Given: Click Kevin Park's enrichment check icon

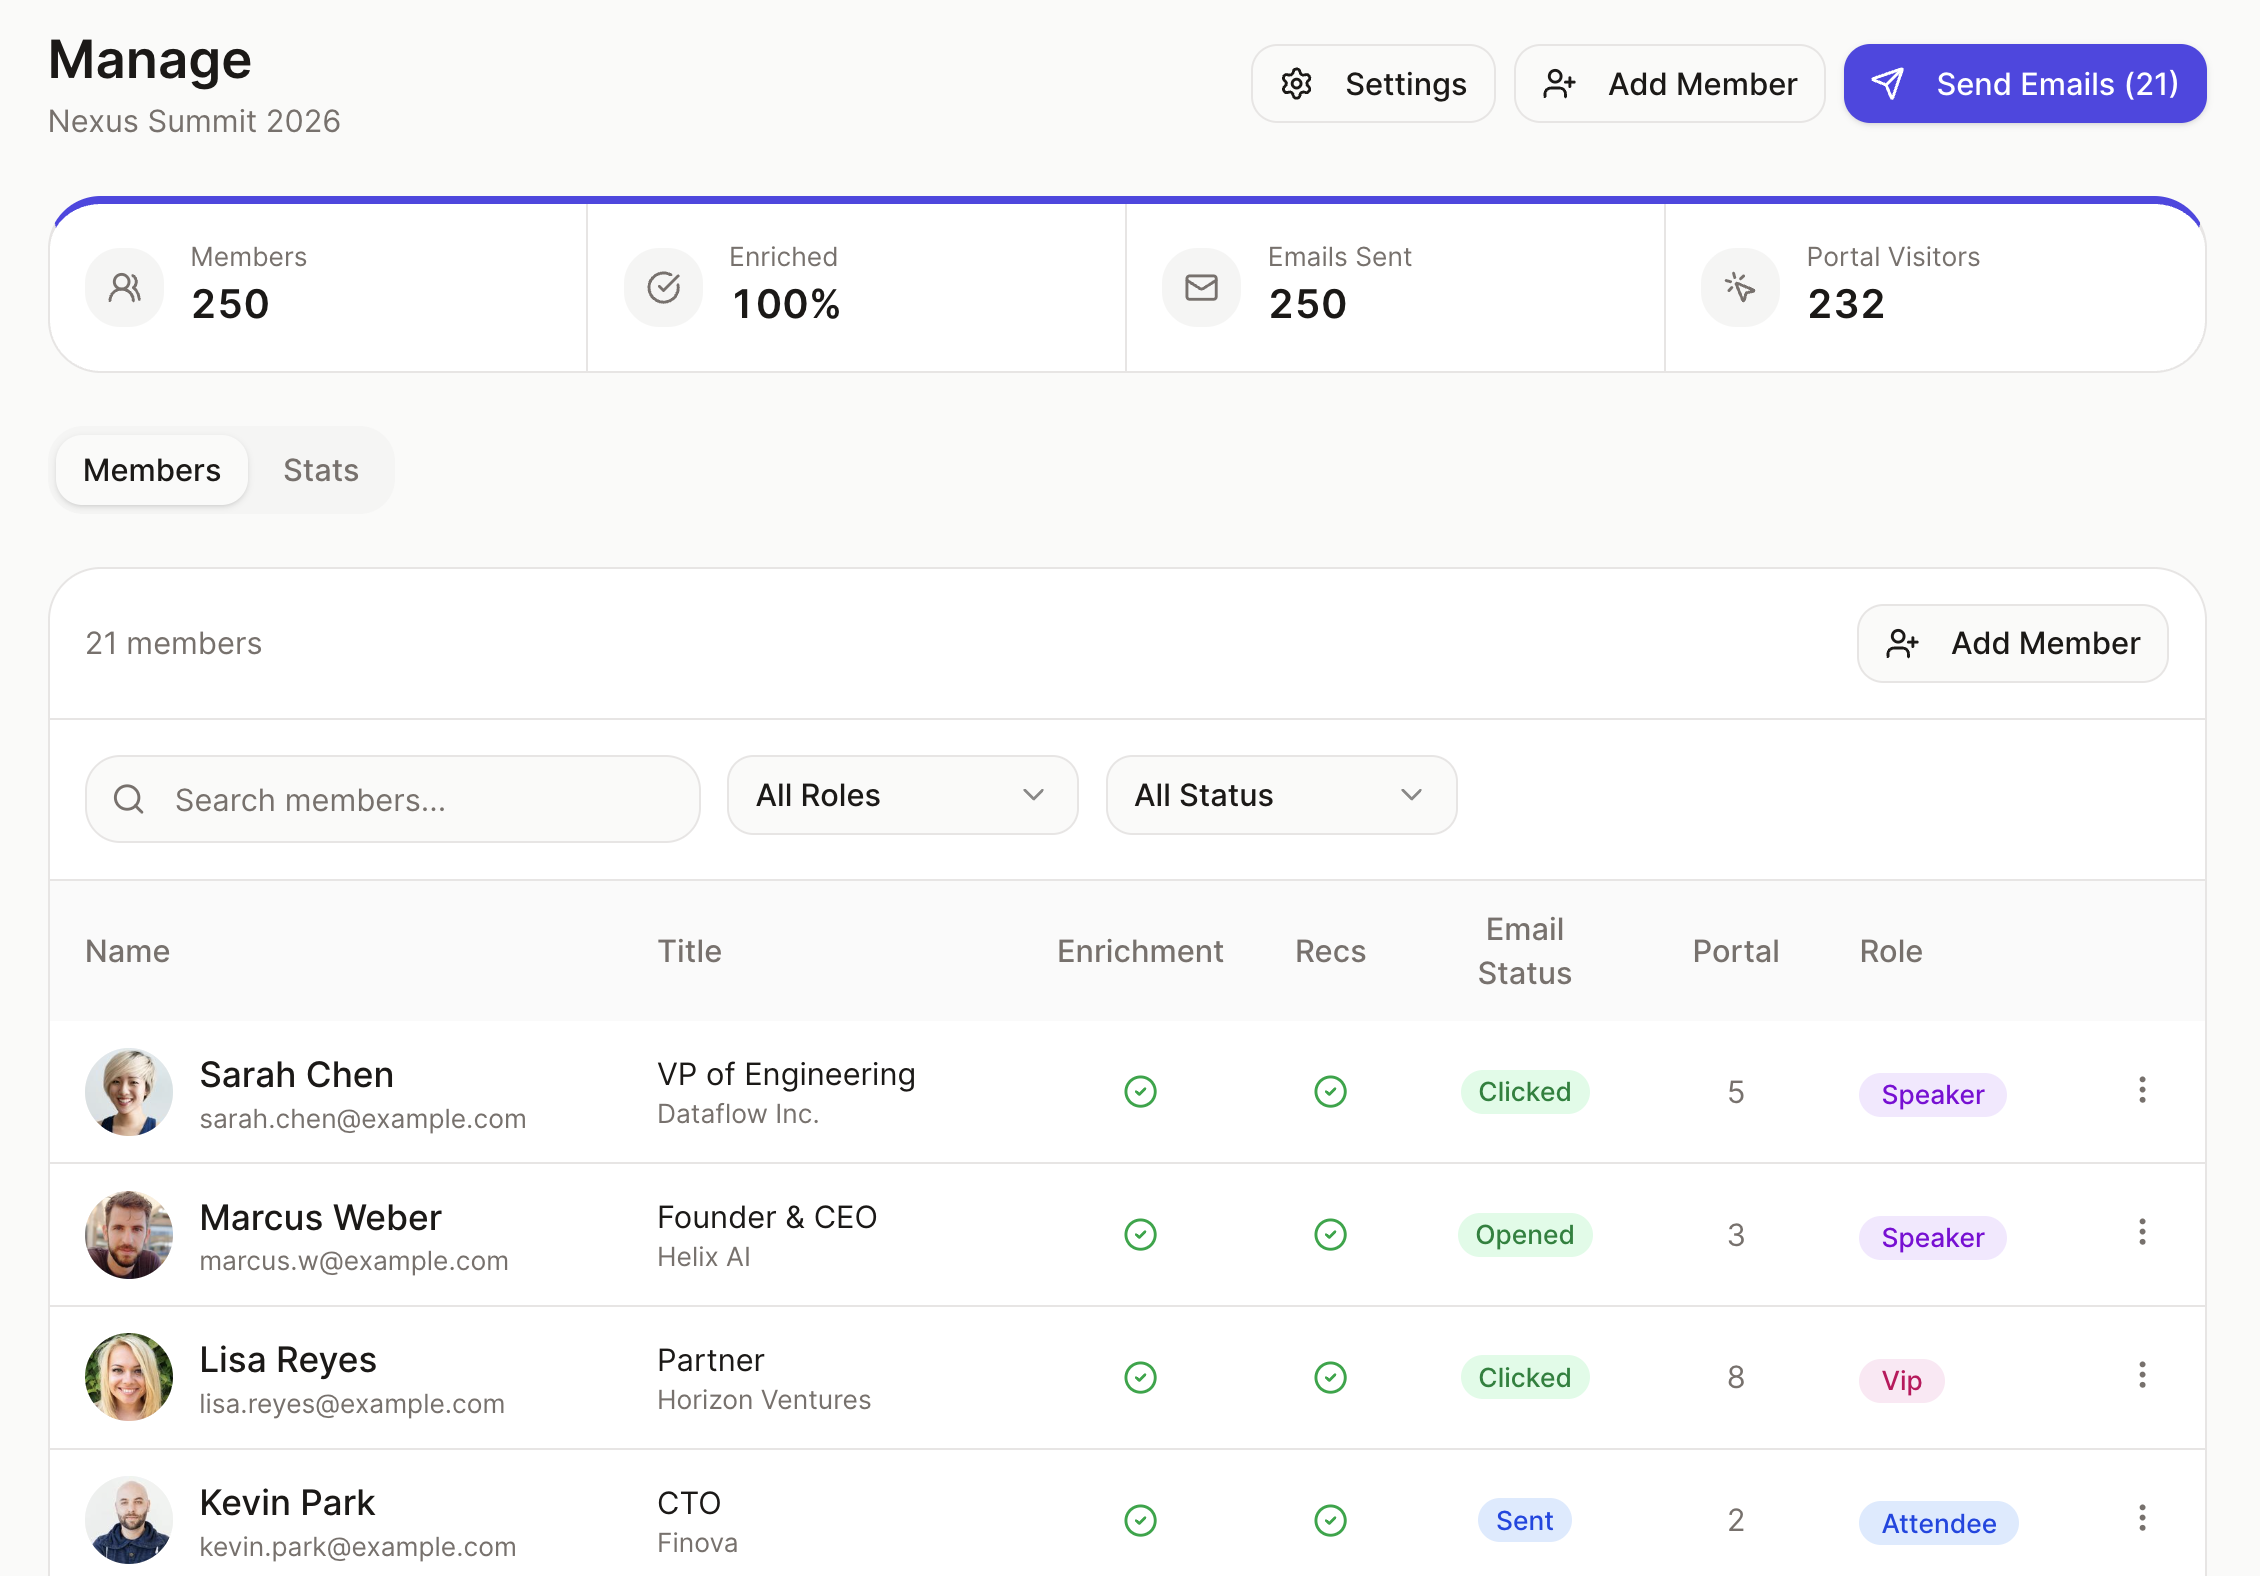Looking at the screenshot, I should (x=1140, y=1520).
